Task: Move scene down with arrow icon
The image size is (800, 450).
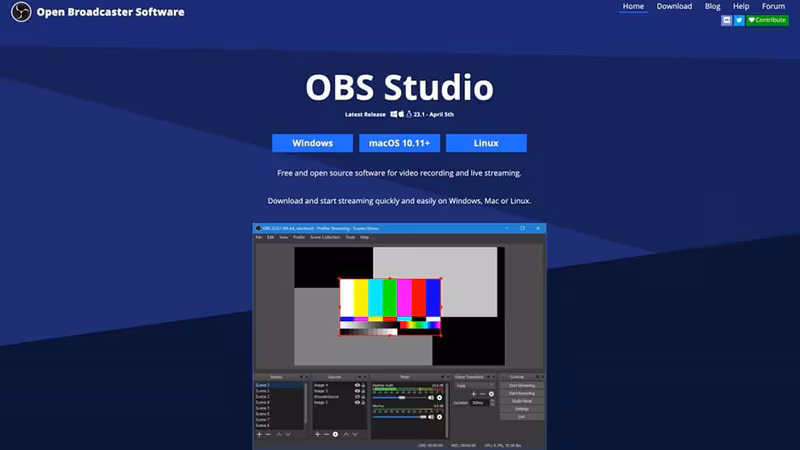Action: point(288,434)
